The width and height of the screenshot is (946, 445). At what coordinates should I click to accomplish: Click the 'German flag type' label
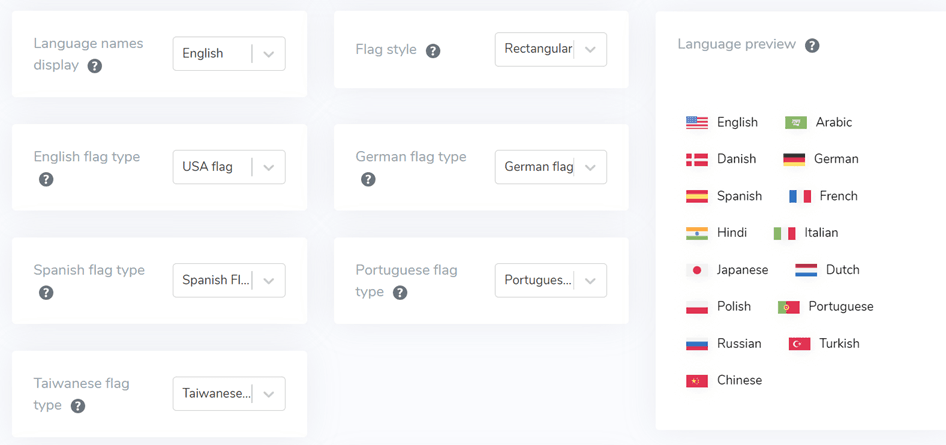tap(411, 157)
